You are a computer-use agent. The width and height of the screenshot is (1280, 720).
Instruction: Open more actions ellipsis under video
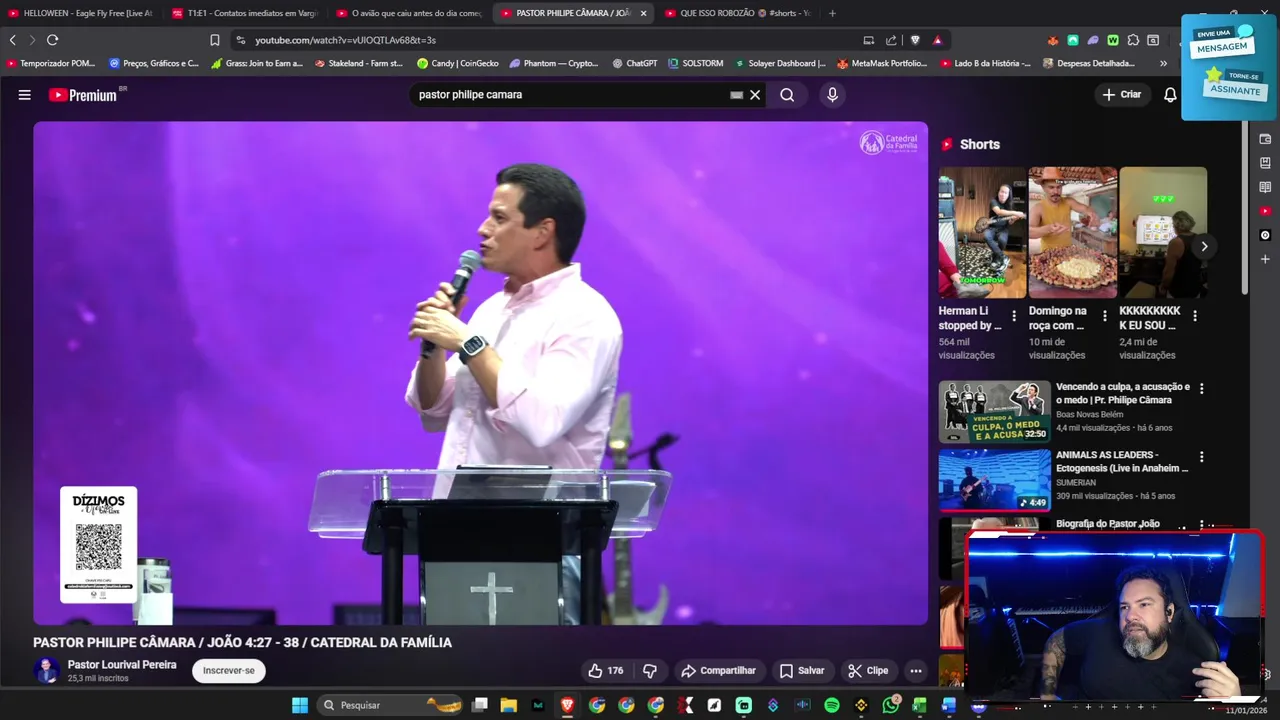tap(915, 671)
